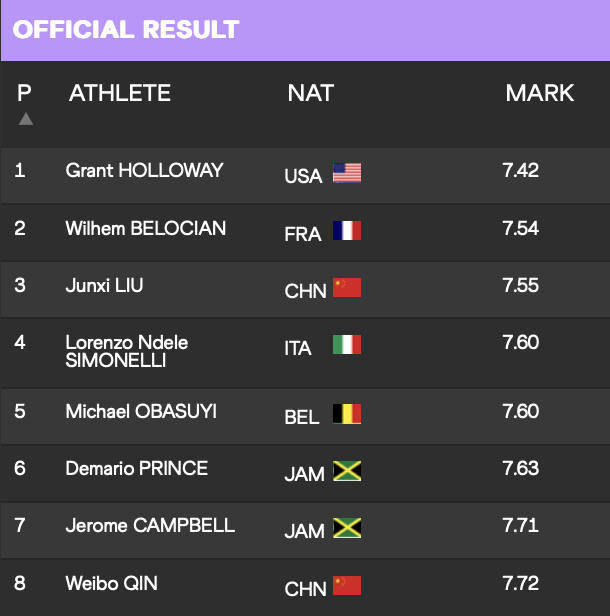Image resolution: width=610 pixels, height=616 pixels.
Task: Sort by the MARK column header
Action: (x=540, y=93)
